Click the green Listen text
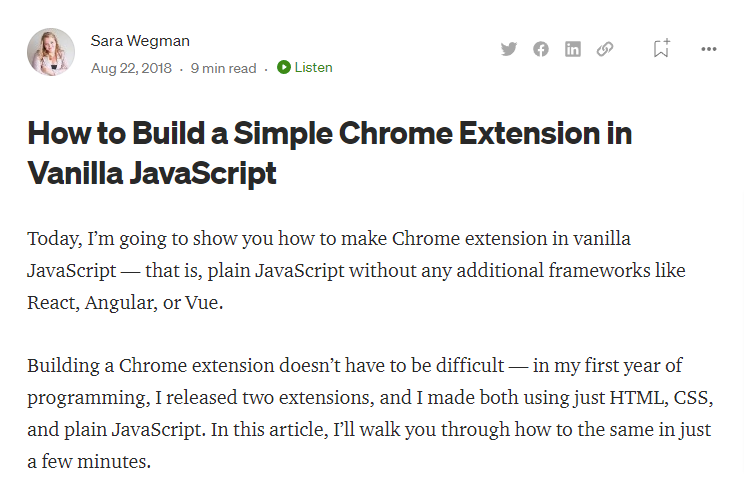 [313, 67]
